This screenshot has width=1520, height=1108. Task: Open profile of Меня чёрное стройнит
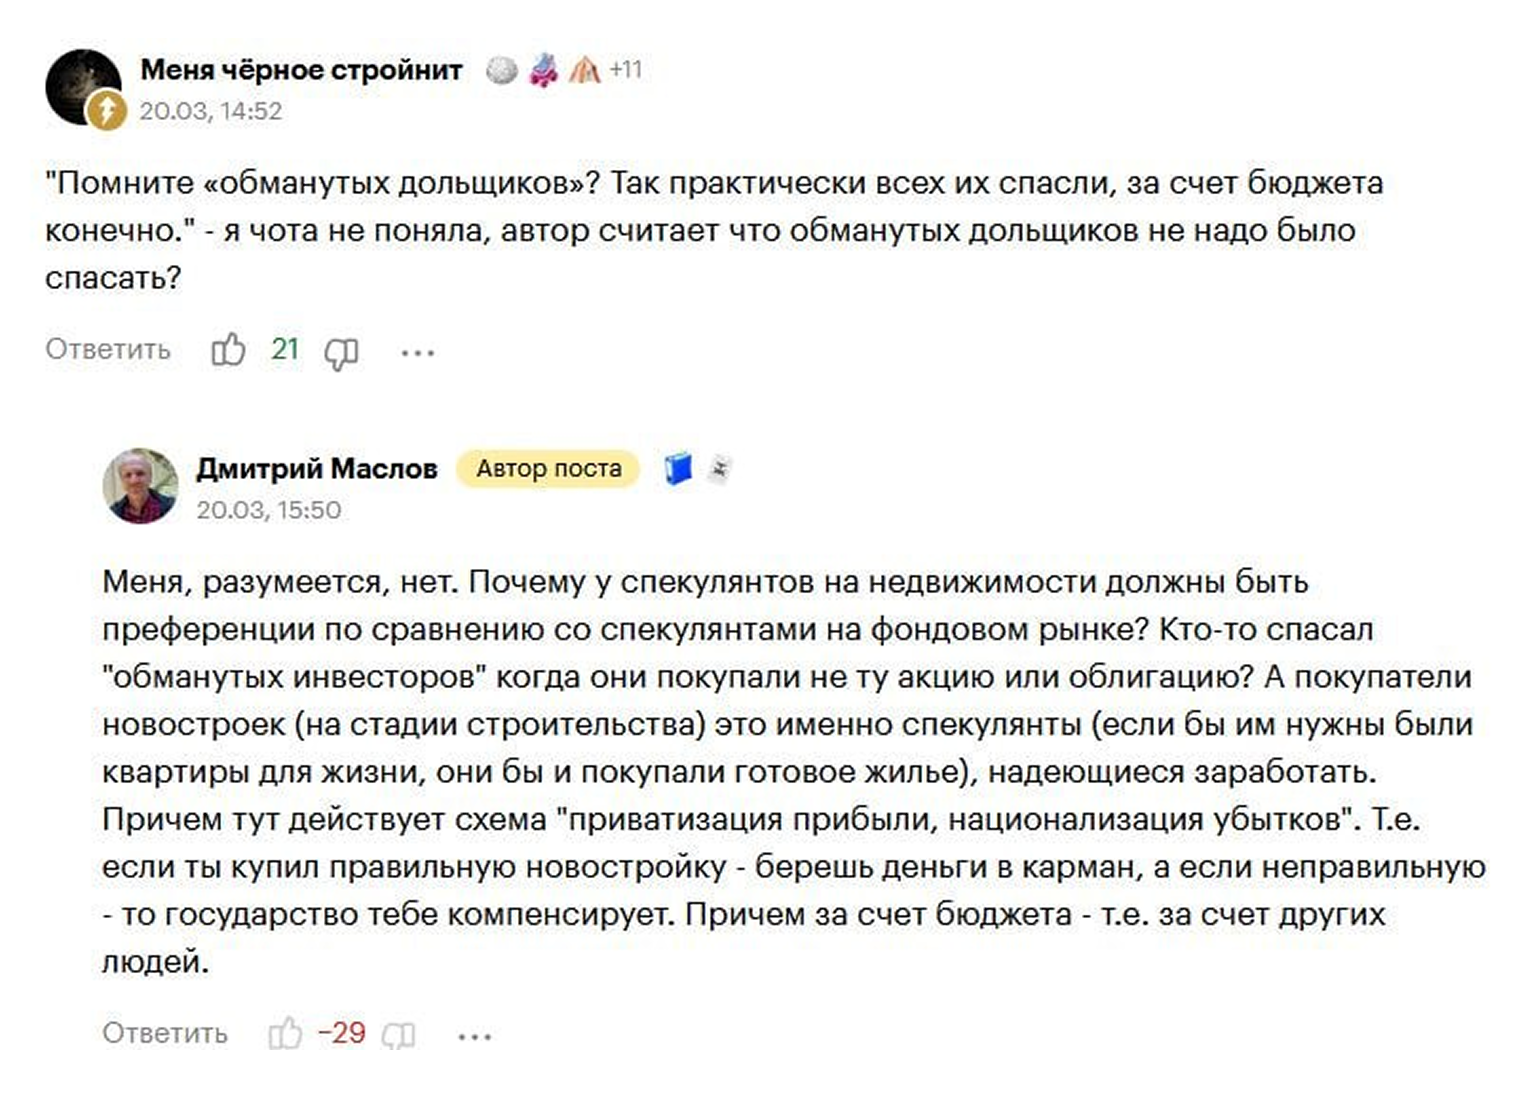(x=301, y=70)
